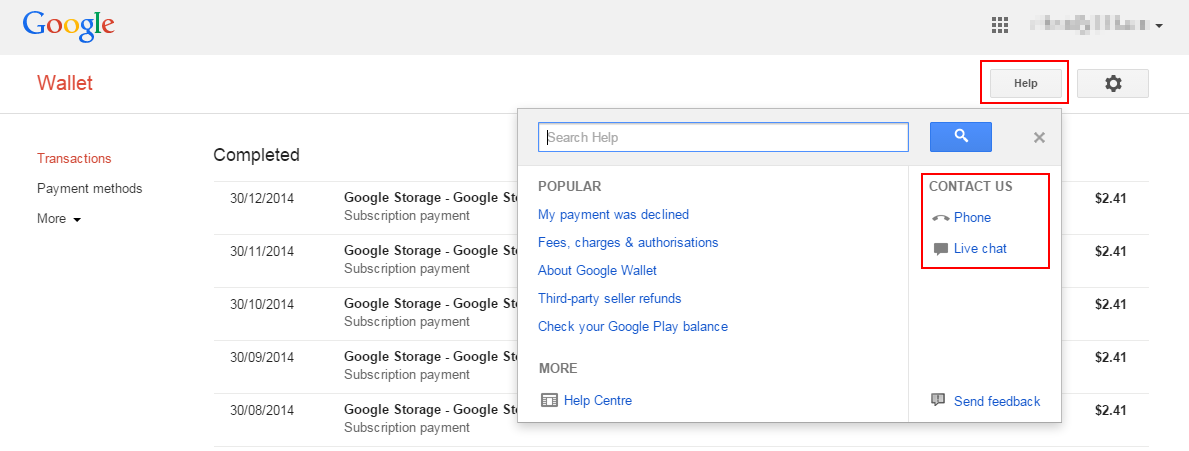1189x451 pixels.
Task: Click the Google logo
Action: (68, 26)
